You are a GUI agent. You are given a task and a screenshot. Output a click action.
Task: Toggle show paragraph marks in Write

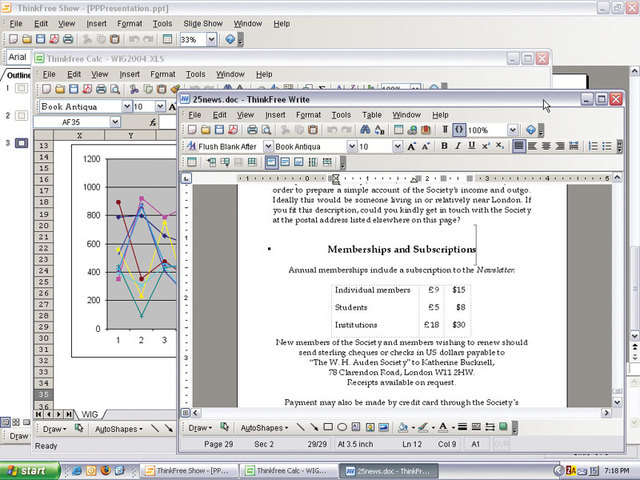pyautogui.click(x=445, y=130)
